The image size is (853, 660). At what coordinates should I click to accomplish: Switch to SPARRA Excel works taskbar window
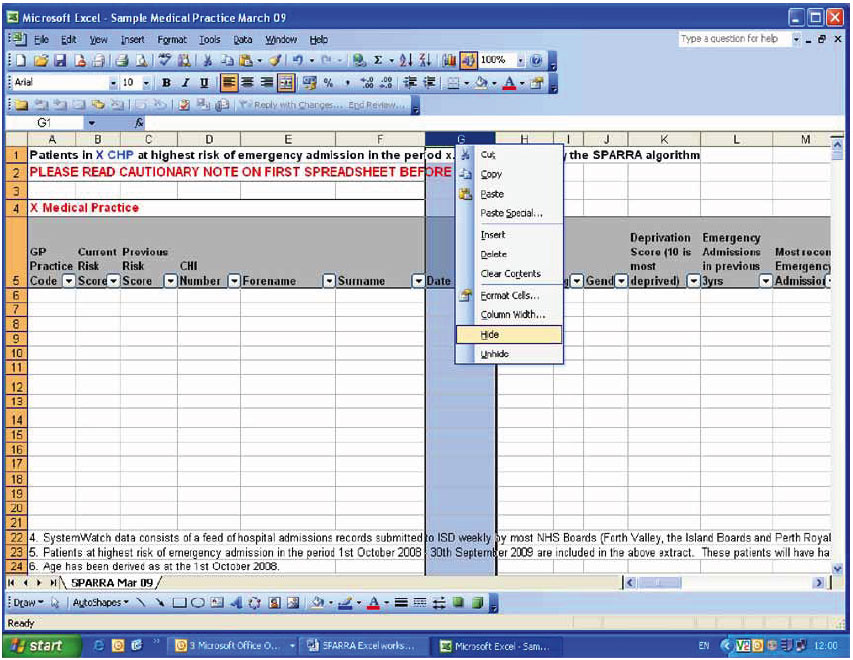coord(362,646)
